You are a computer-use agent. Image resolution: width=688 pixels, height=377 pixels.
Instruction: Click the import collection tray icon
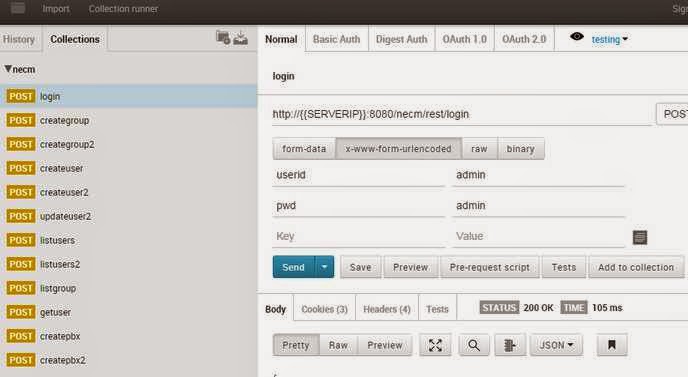pos(240,38)
